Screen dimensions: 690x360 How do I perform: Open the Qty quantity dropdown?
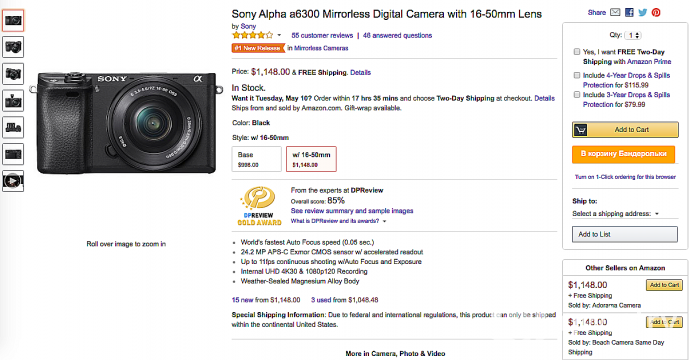pyautogui.click(x=634, y=35)
